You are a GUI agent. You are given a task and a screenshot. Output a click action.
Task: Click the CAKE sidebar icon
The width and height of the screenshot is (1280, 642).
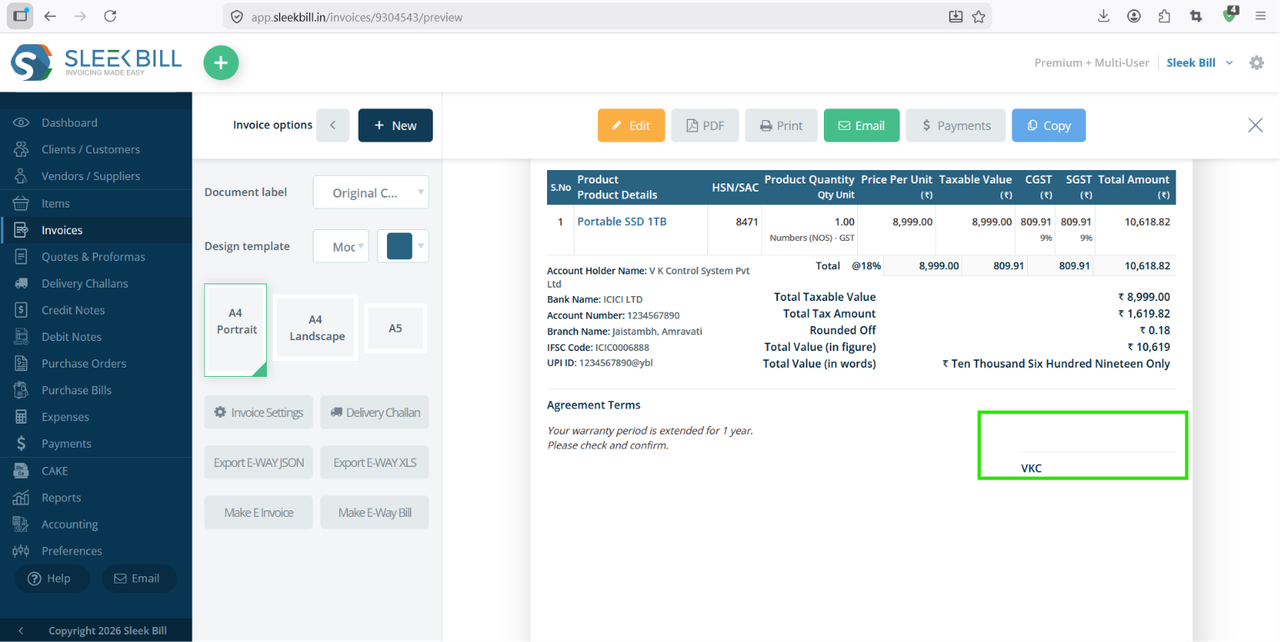pos(21,471)
